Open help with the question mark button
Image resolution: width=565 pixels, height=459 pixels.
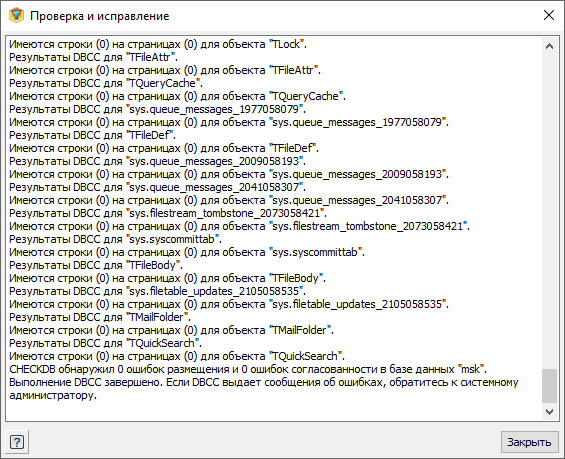coord(17,441)
